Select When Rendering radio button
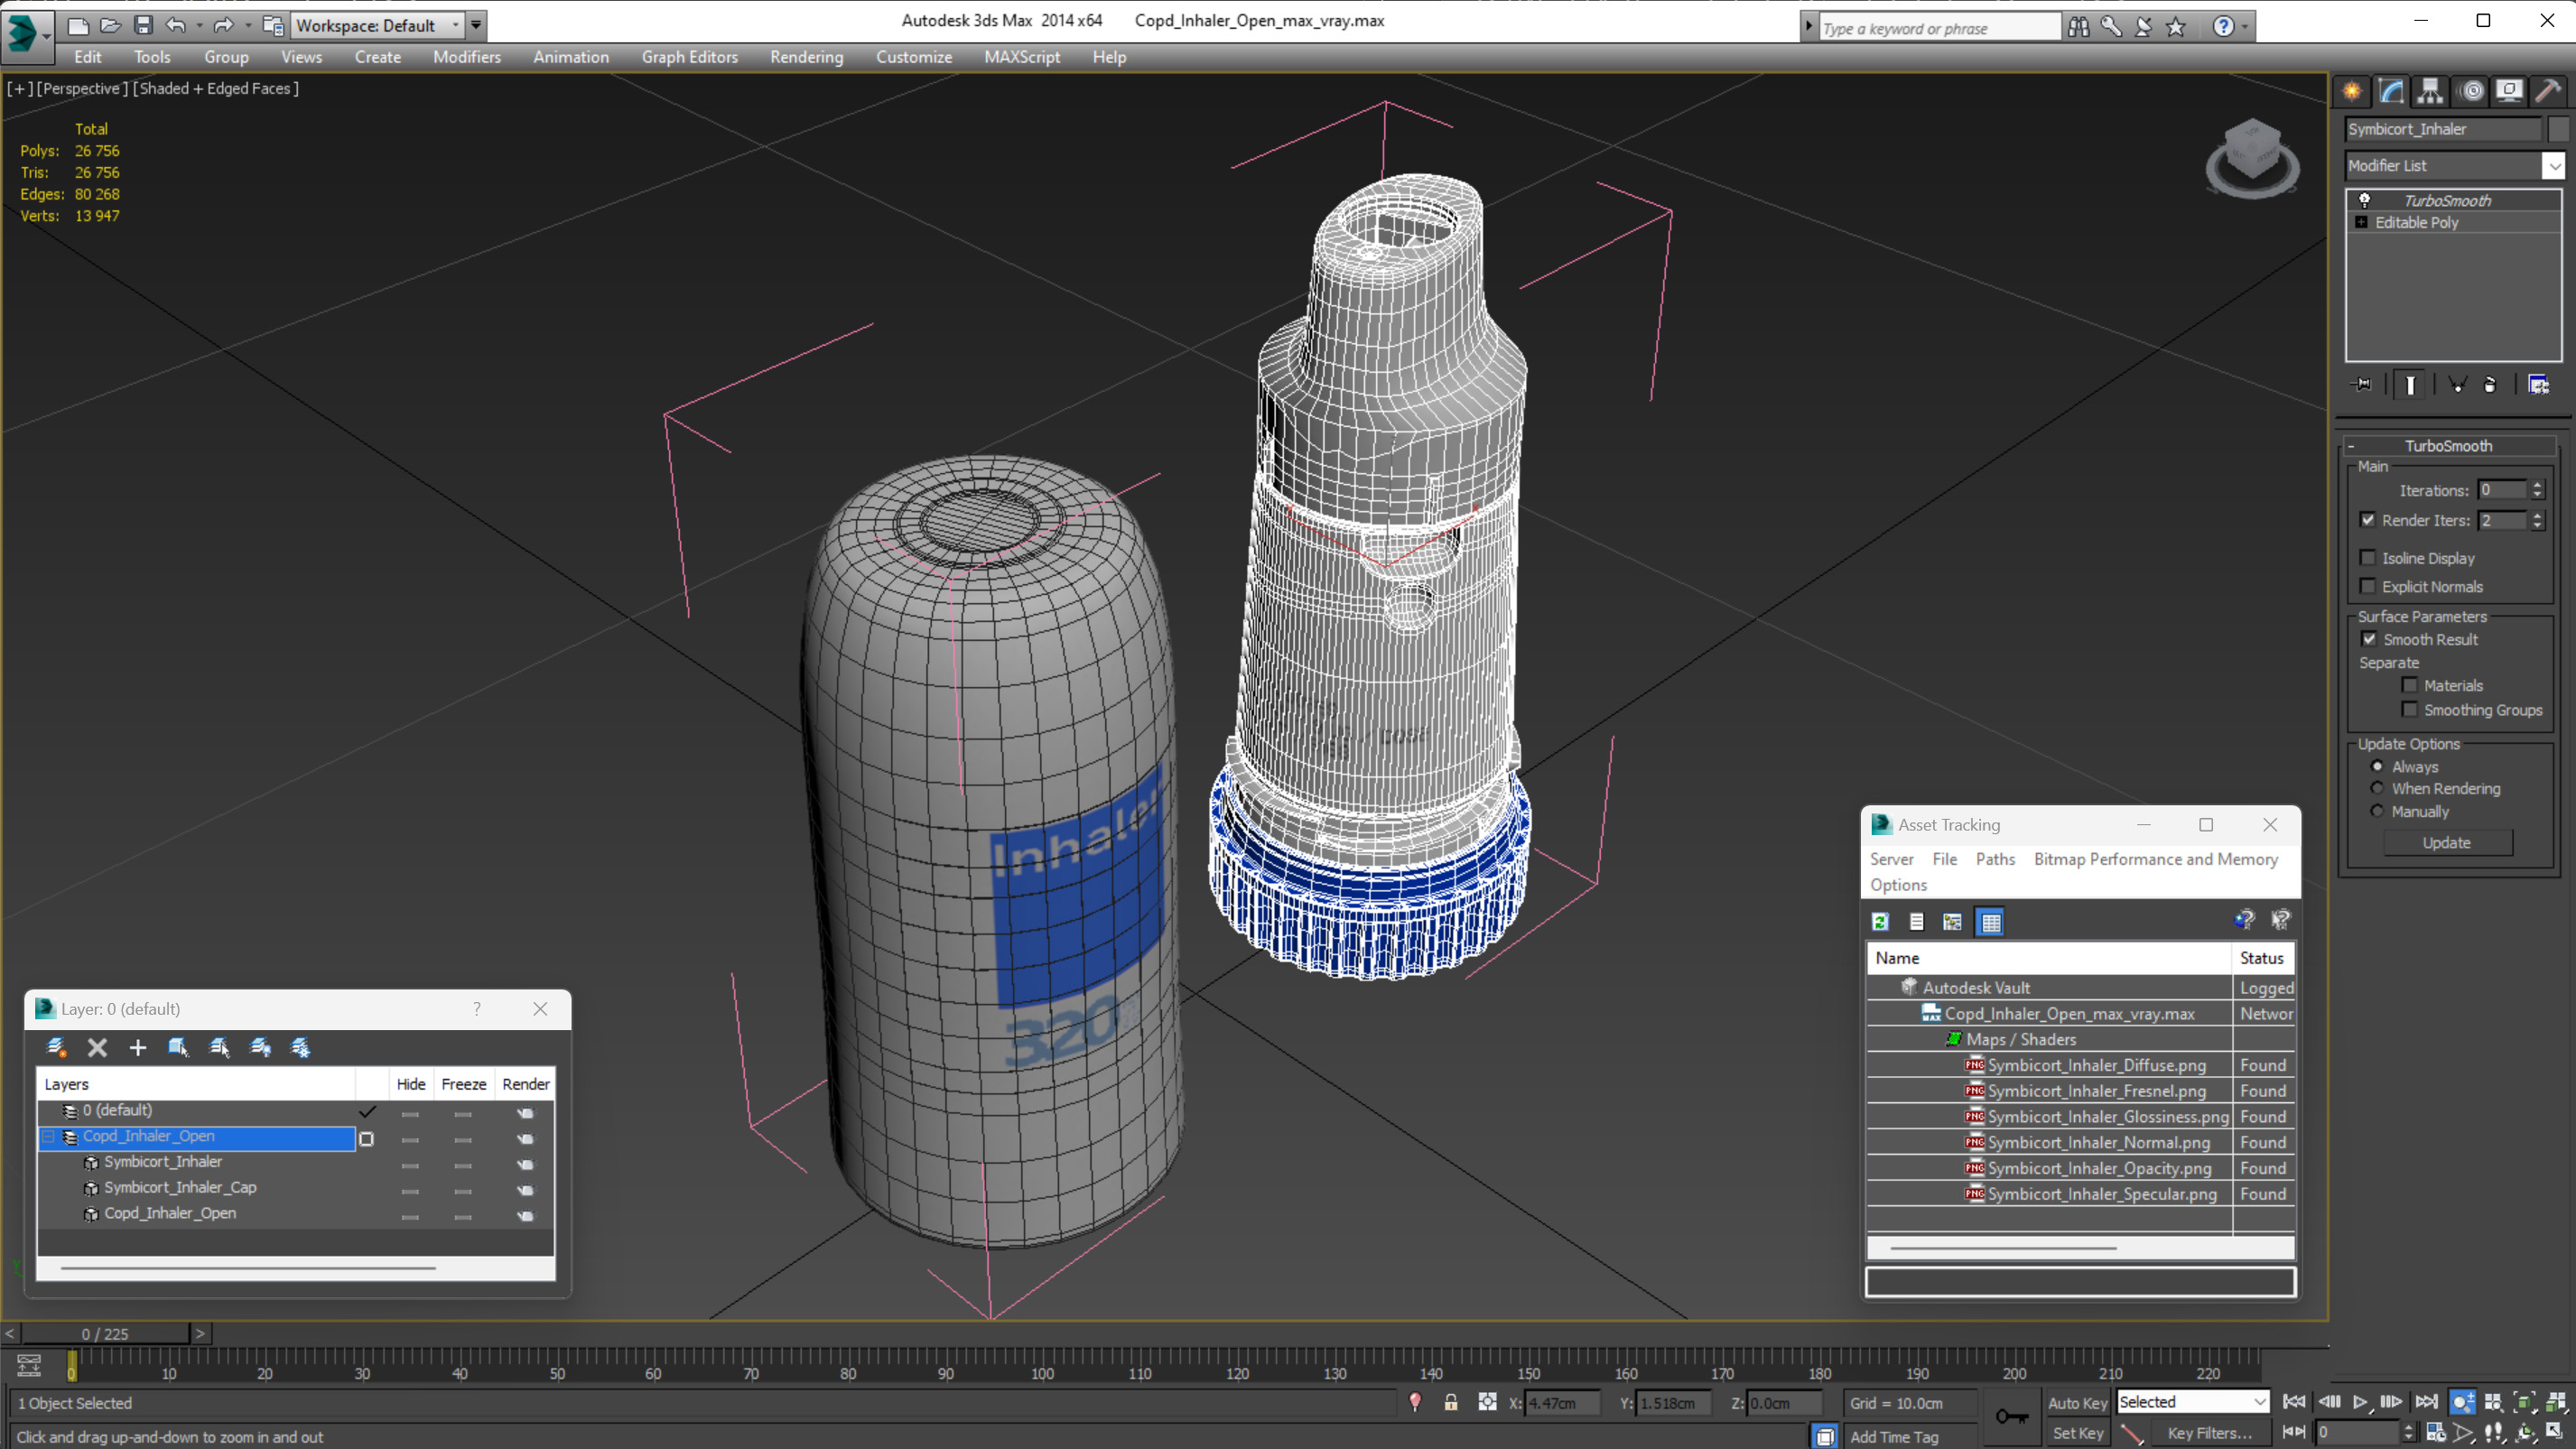 click(2377, 788)
